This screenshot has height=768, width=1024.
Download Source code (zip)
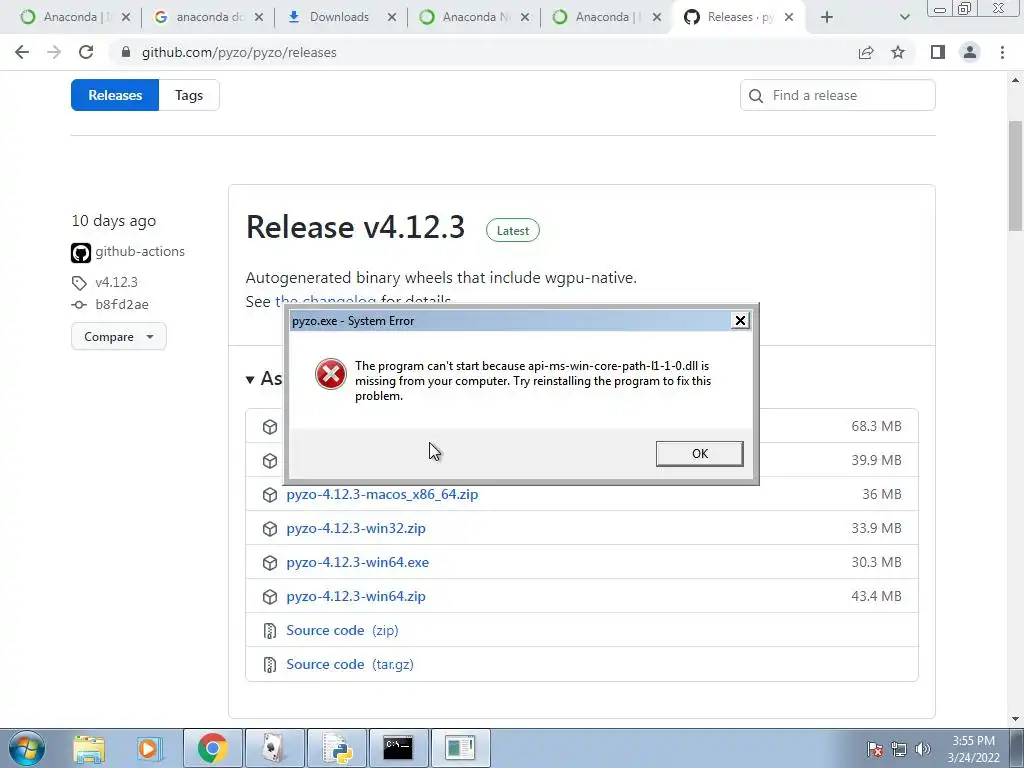click(x=342, y=630)
